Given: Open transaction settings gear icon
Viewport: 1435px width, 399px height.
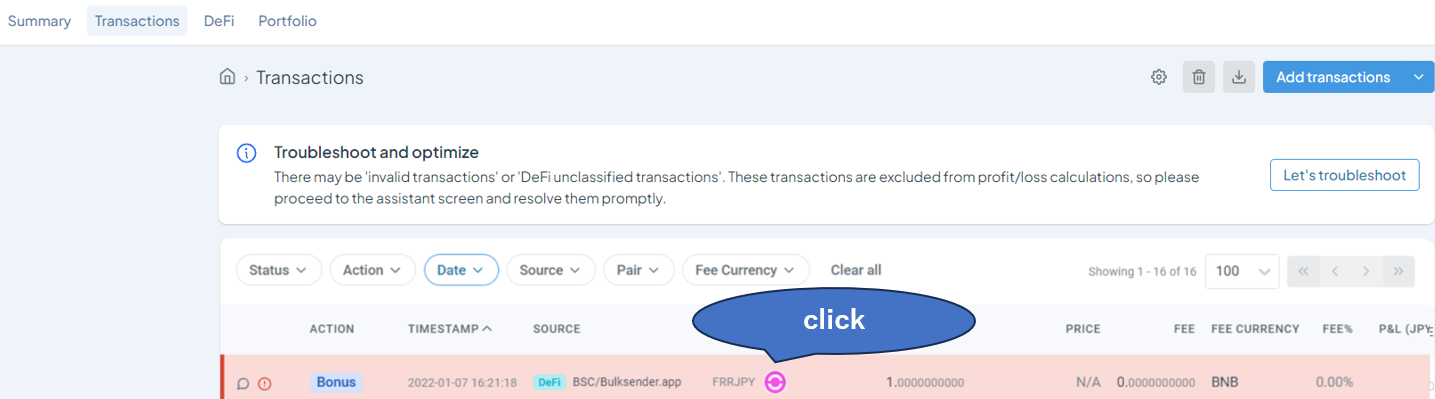Looking at the screenshot, I should point(1159,77).
